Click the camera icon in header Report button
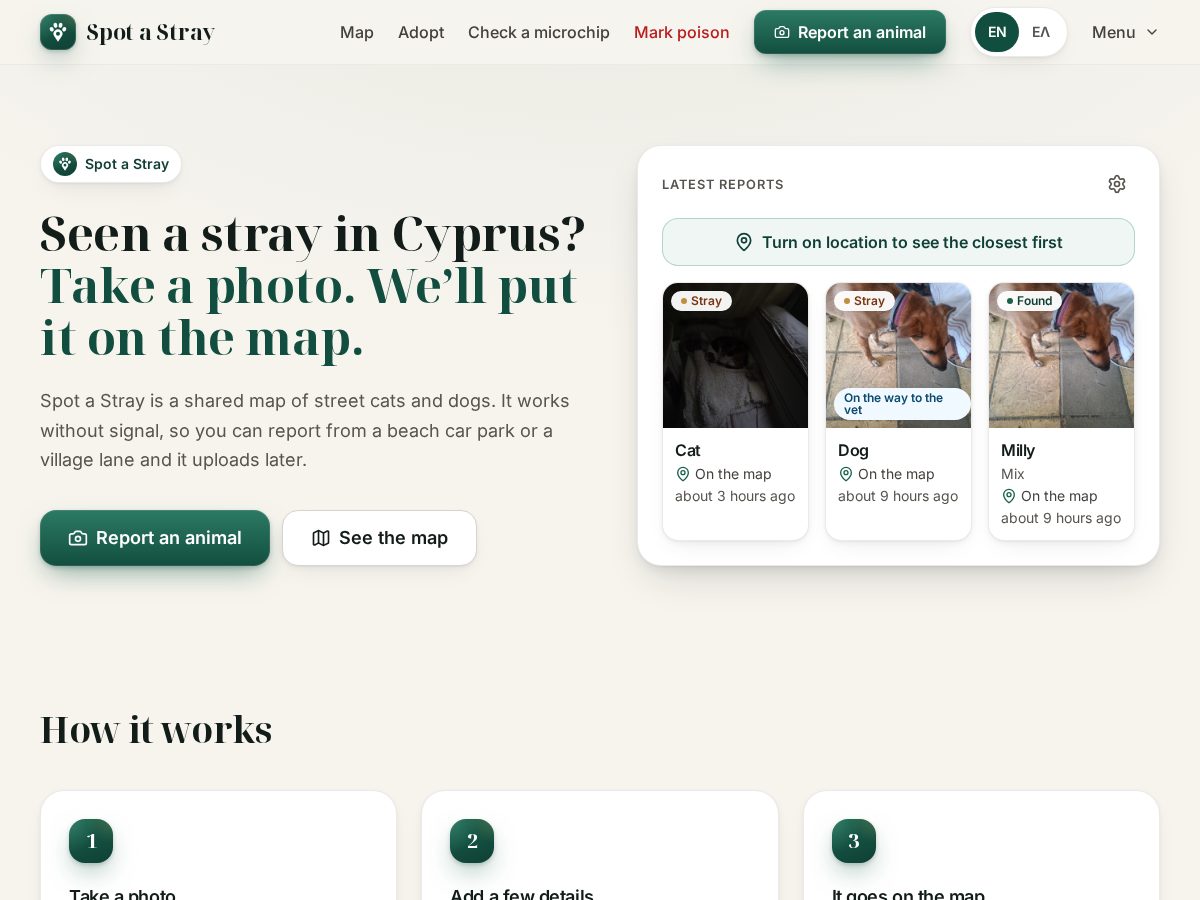 pos(782,32)
